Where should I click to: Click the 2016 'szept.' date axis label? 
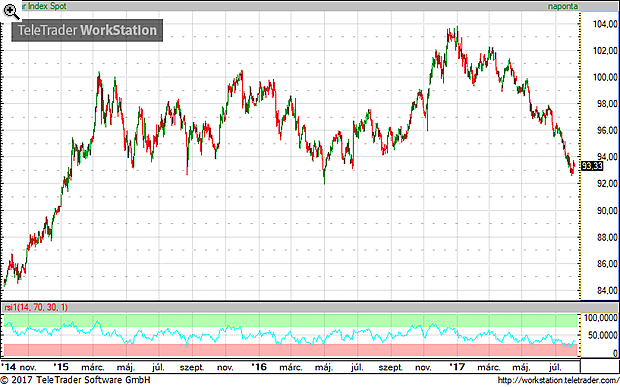[x=391, y=368]
